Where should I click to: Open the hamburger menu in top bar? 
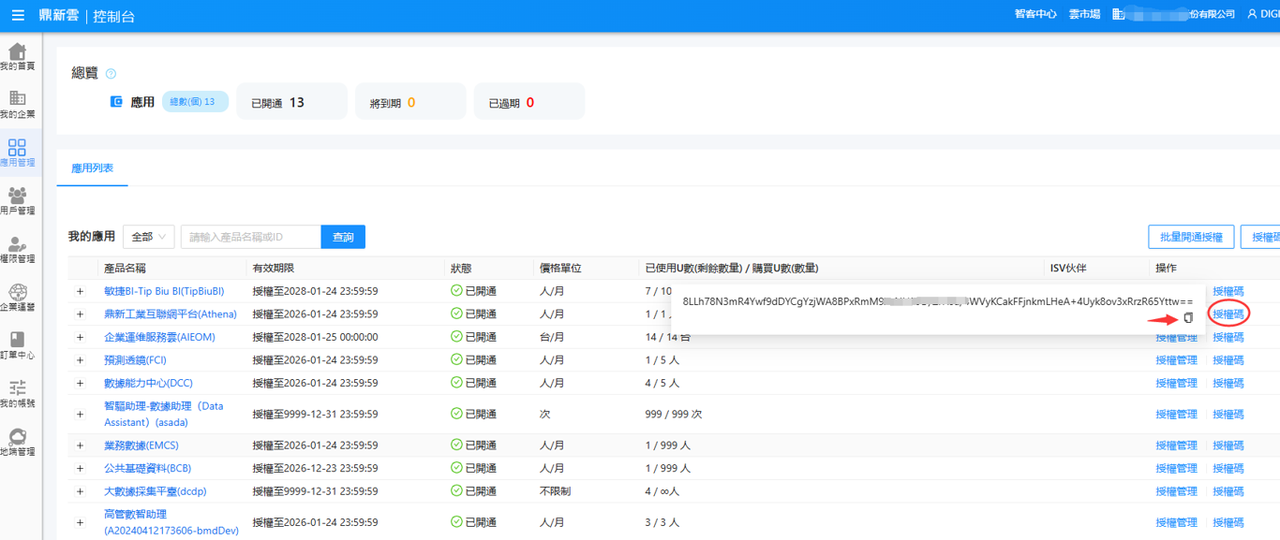20,16
